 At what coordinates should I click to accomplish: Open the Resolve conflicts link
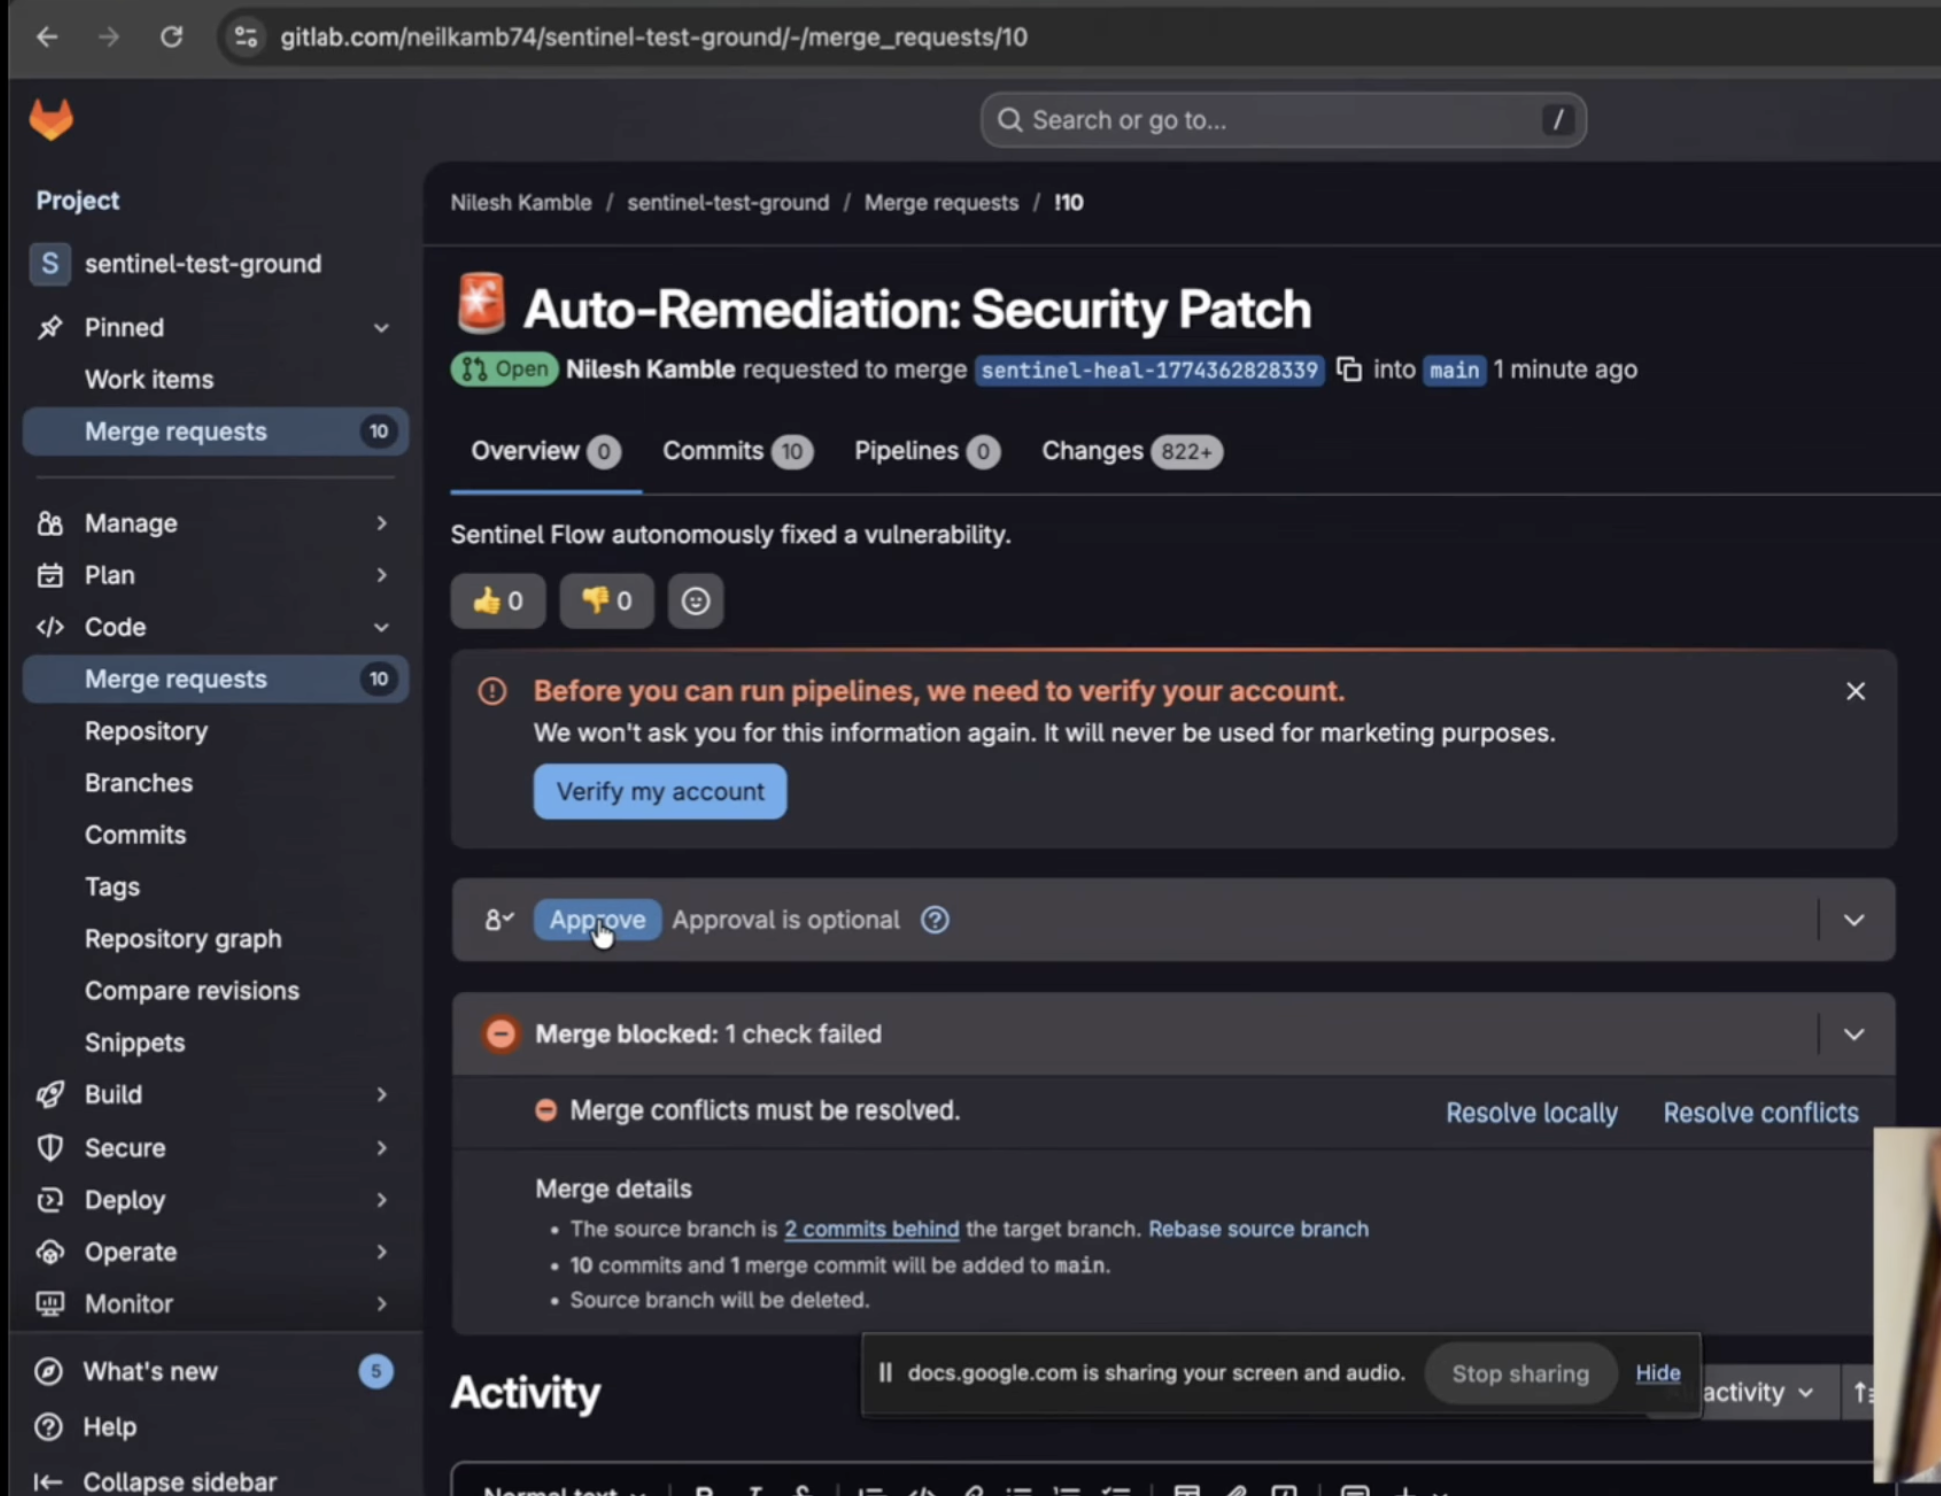click(x=1760, y=1113)
